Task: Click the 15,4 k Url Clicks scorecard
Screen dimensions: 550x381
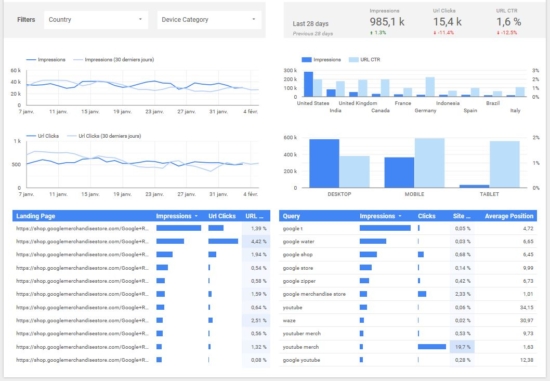Action: [x=447, y=22]
